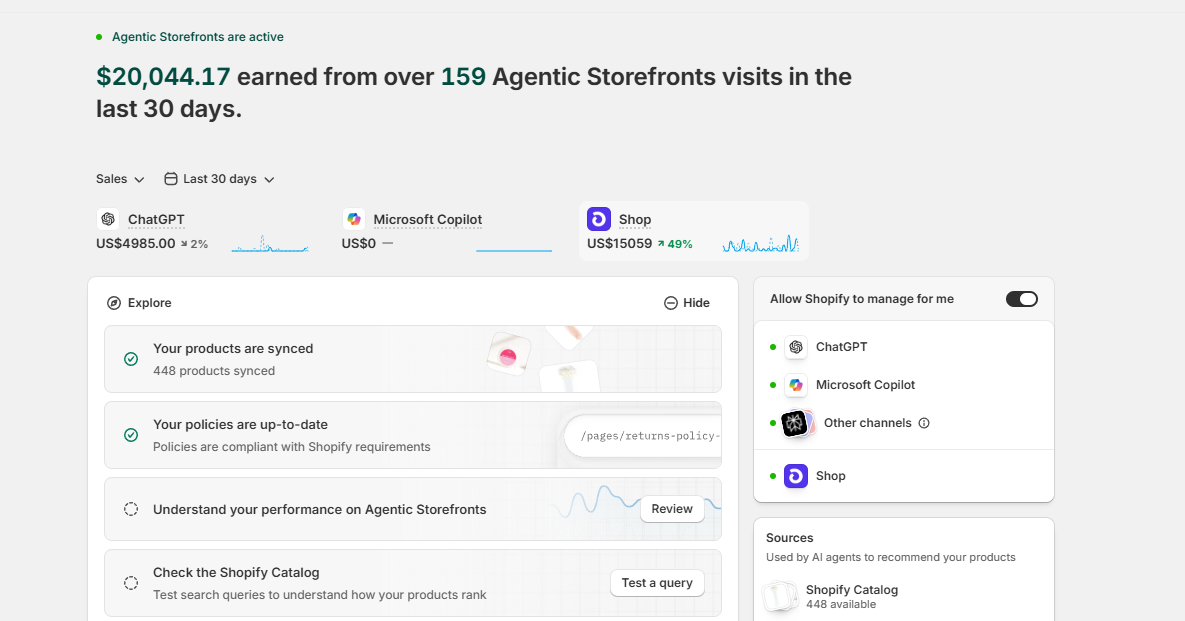Select the Microsoft Copilot channel row
This screenshot has height=621, width=1185.
coord(904,385)
